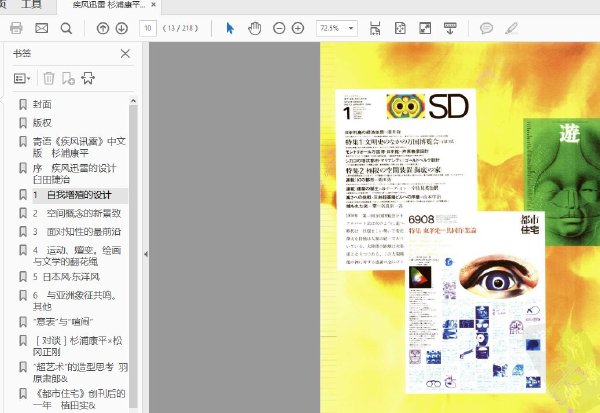Switch to the 工具 tab
600x413 pixels.
click(x=31, y=5)
